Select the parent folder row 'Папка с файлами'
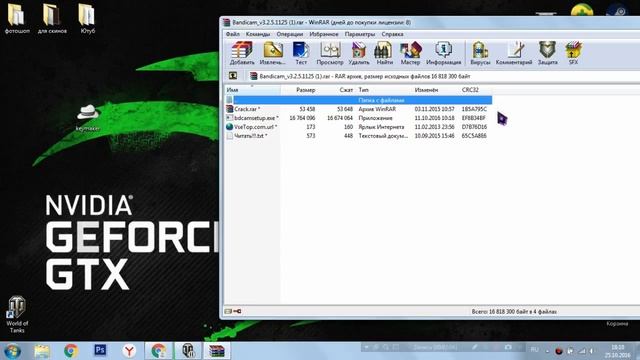640x360 pixels. (x=358, y=100)
